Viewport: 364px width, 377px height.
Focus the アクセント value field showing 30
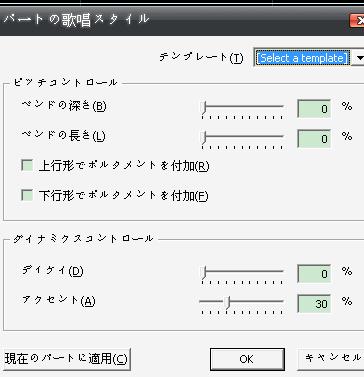(x=314, y=303)
